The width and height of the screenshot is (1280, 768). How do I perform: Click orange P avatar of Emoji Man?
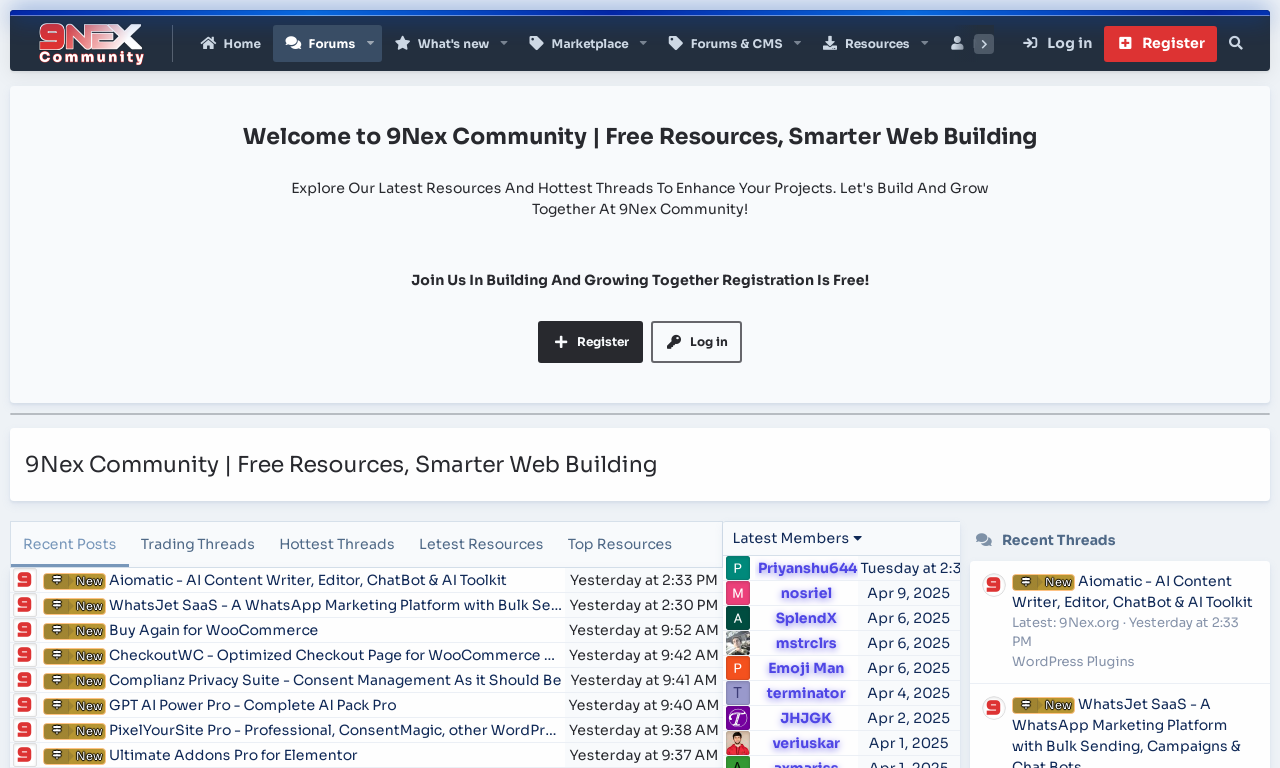click(x=738, y=668)
